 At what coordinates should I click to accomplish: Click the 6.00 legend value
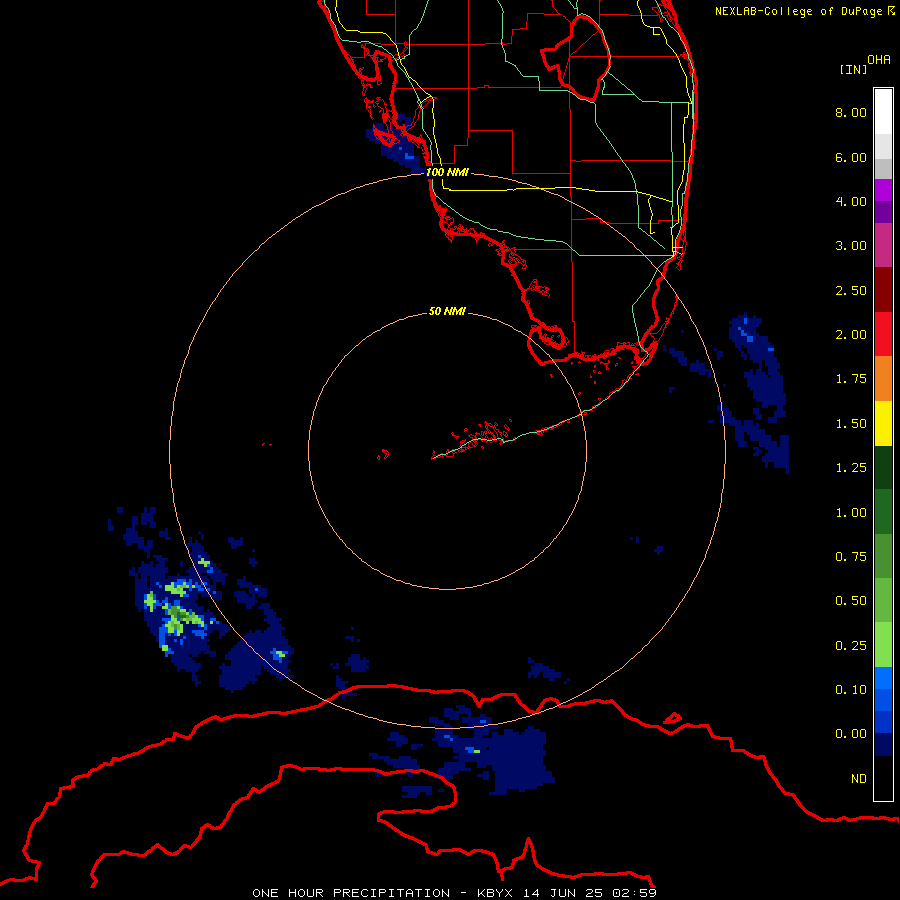(x=851, y=157)
